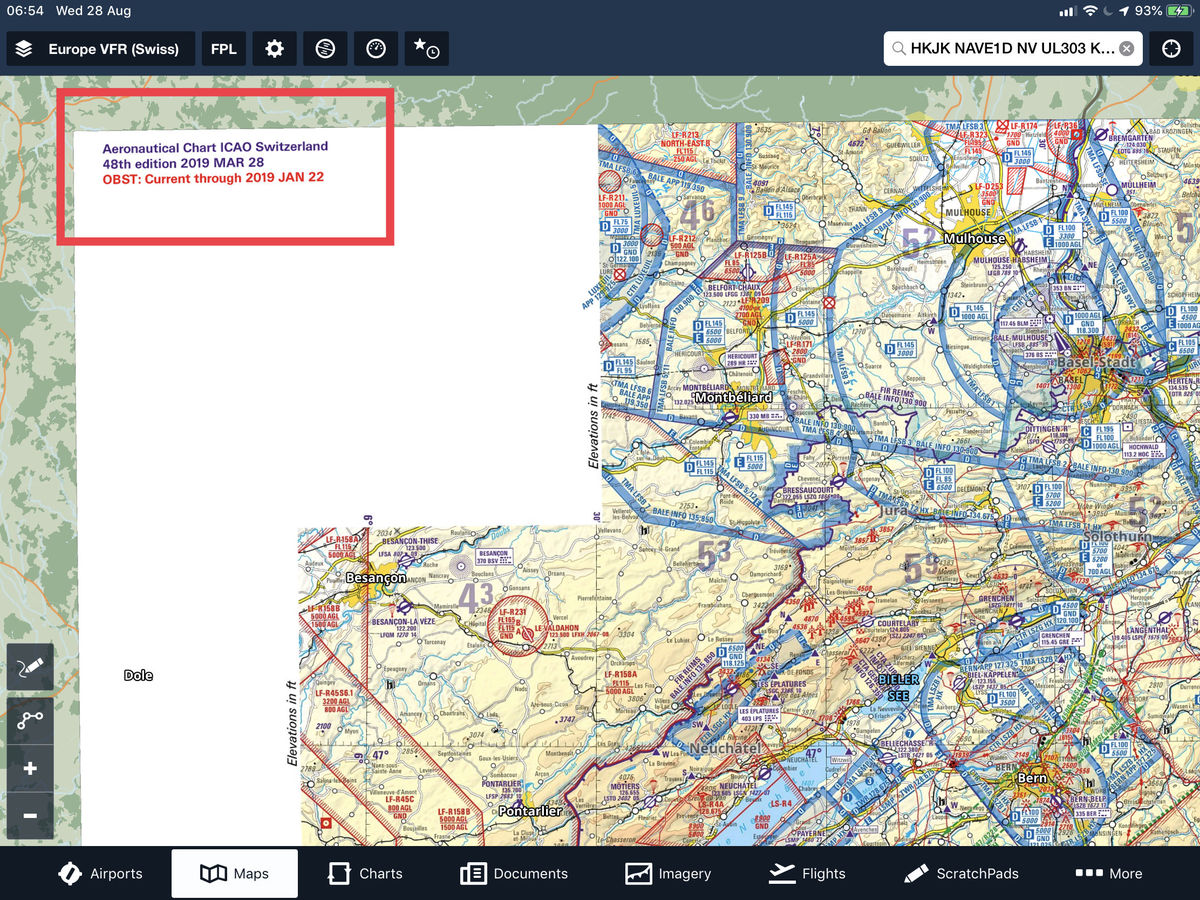This screenshot has height=900, width=1200.
Task: Center map with the crosshair location icon
Action: (x=1171, y=47)
